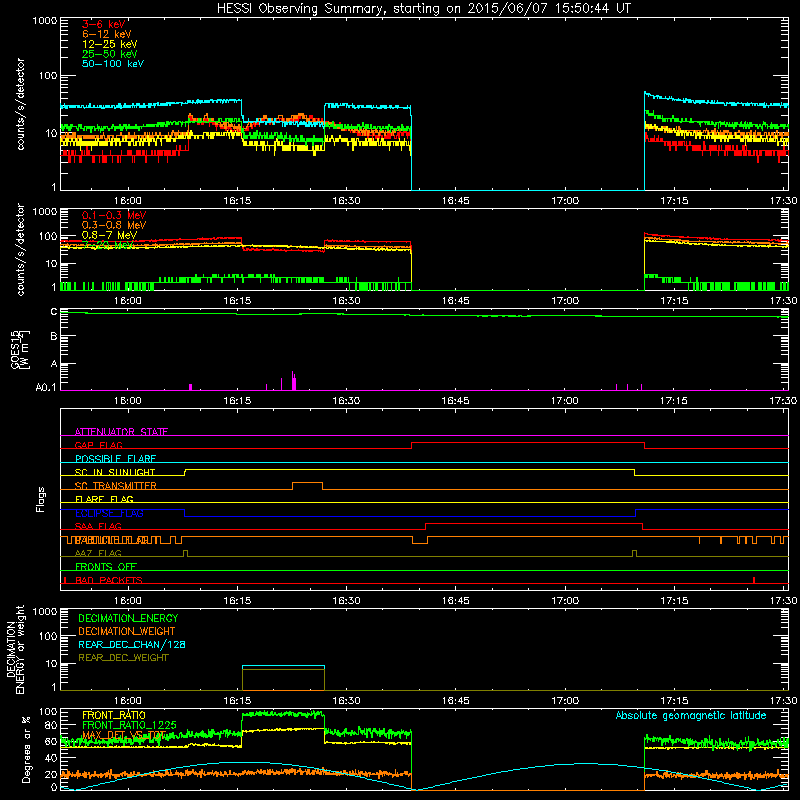Screen dimensions: 800x800
Task: Click the 17:00 tick label under GOES panel
Action: pyautogui.click(x=565, y=401)
